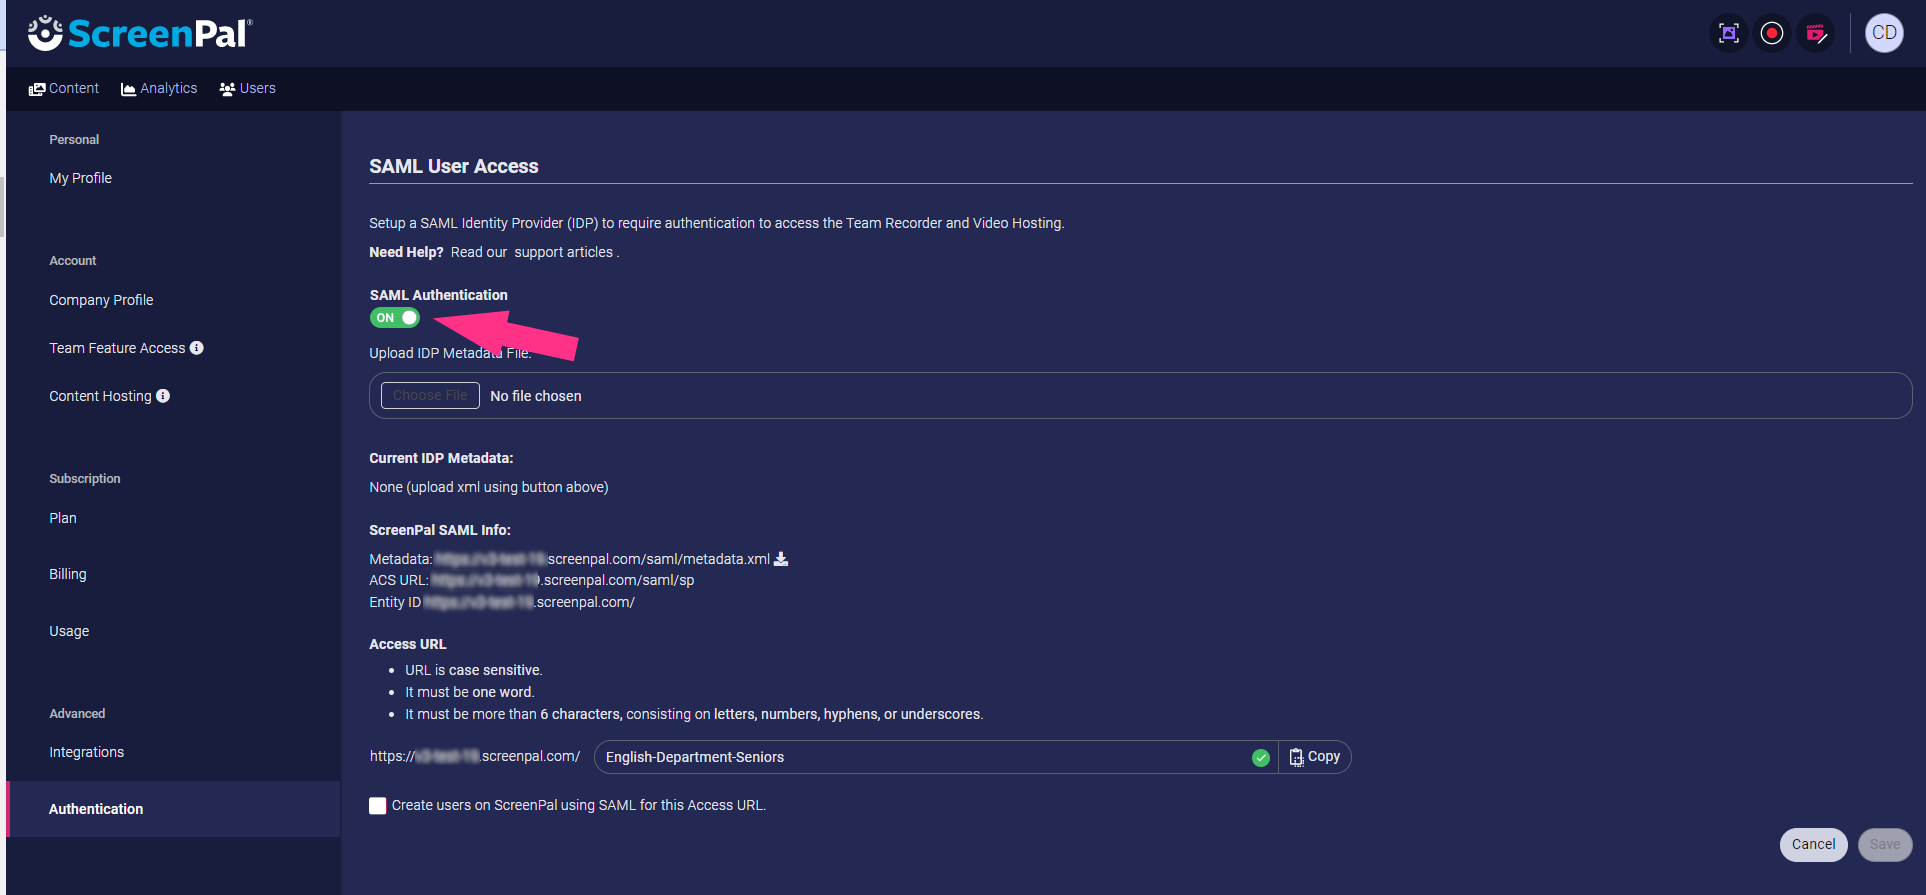Select Authentication in the sidebar
The height and width of the screenshot is (895, 1926).
[x=173, y=809]
